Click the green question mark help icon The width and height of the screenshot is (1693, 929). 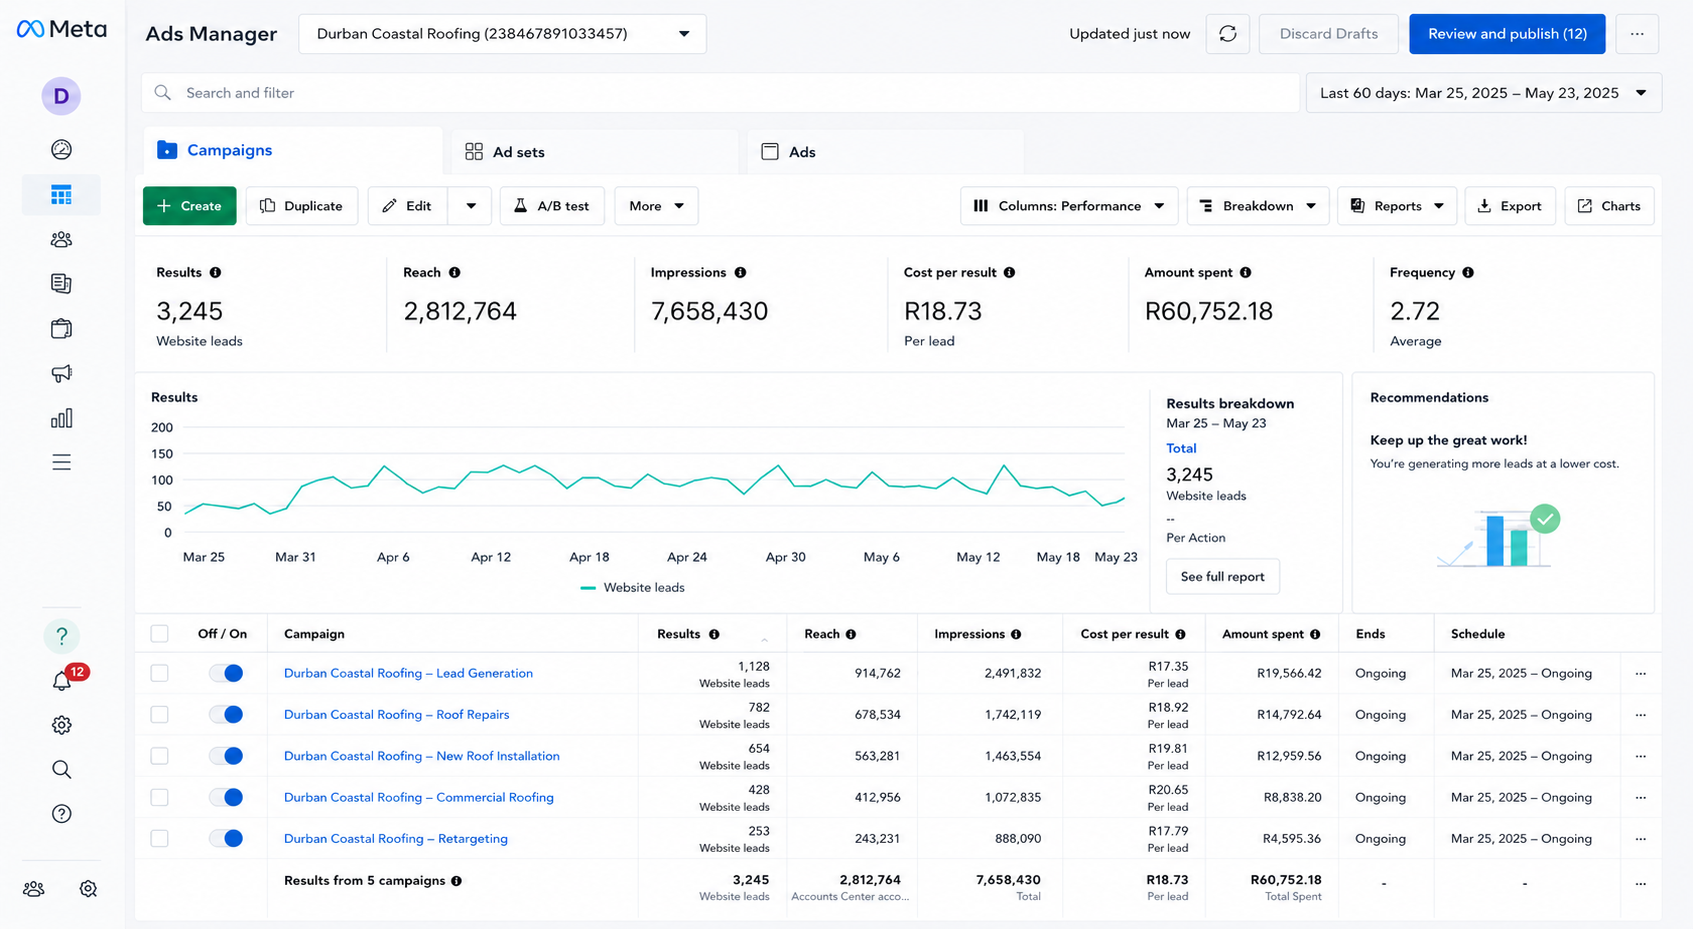tap(61, 636)
